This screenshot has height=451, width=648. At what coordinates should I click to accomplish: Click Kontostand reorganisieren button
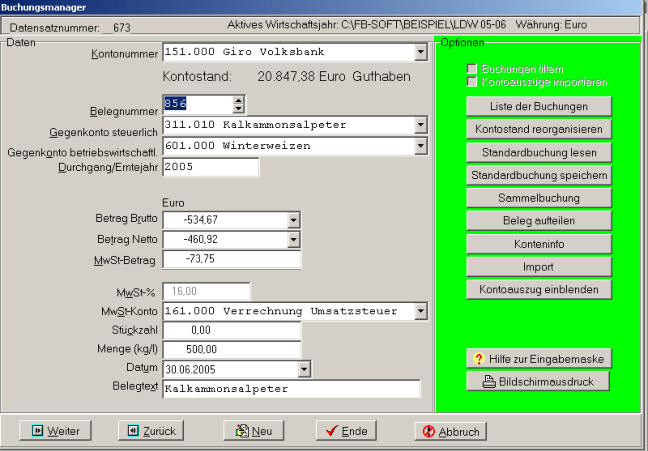click(539, 129)
